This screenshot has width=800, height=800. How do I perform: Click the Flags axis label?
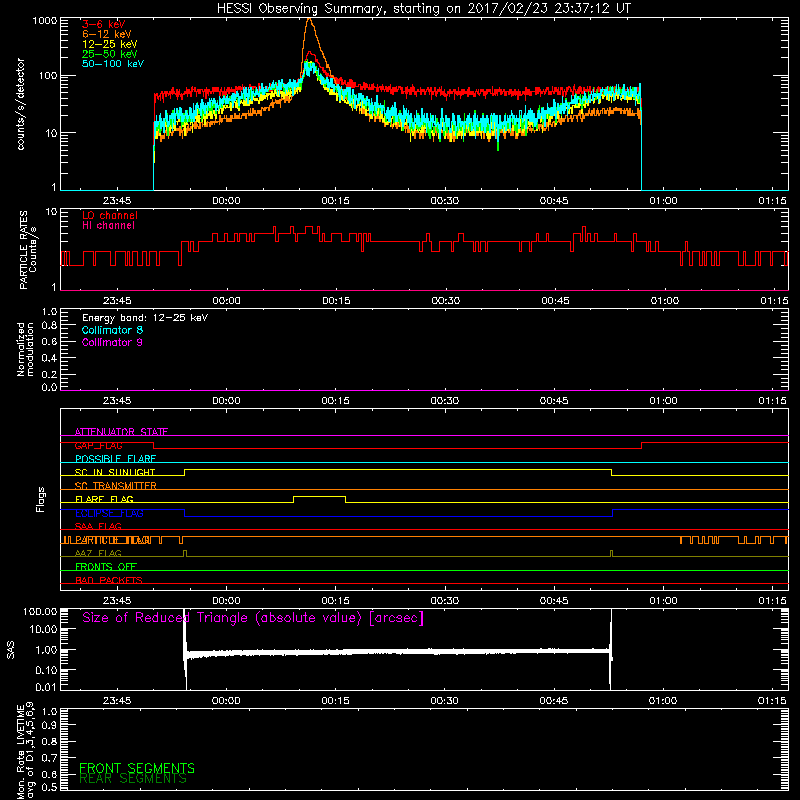click(x=41, y=499)
